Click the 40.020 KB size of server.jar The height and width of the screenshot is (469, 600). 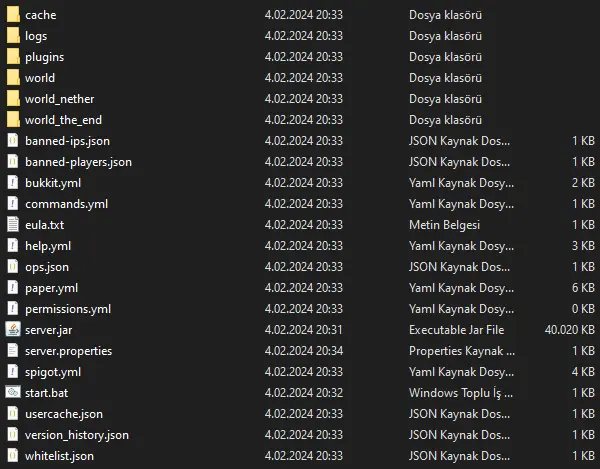pos(570,330)
